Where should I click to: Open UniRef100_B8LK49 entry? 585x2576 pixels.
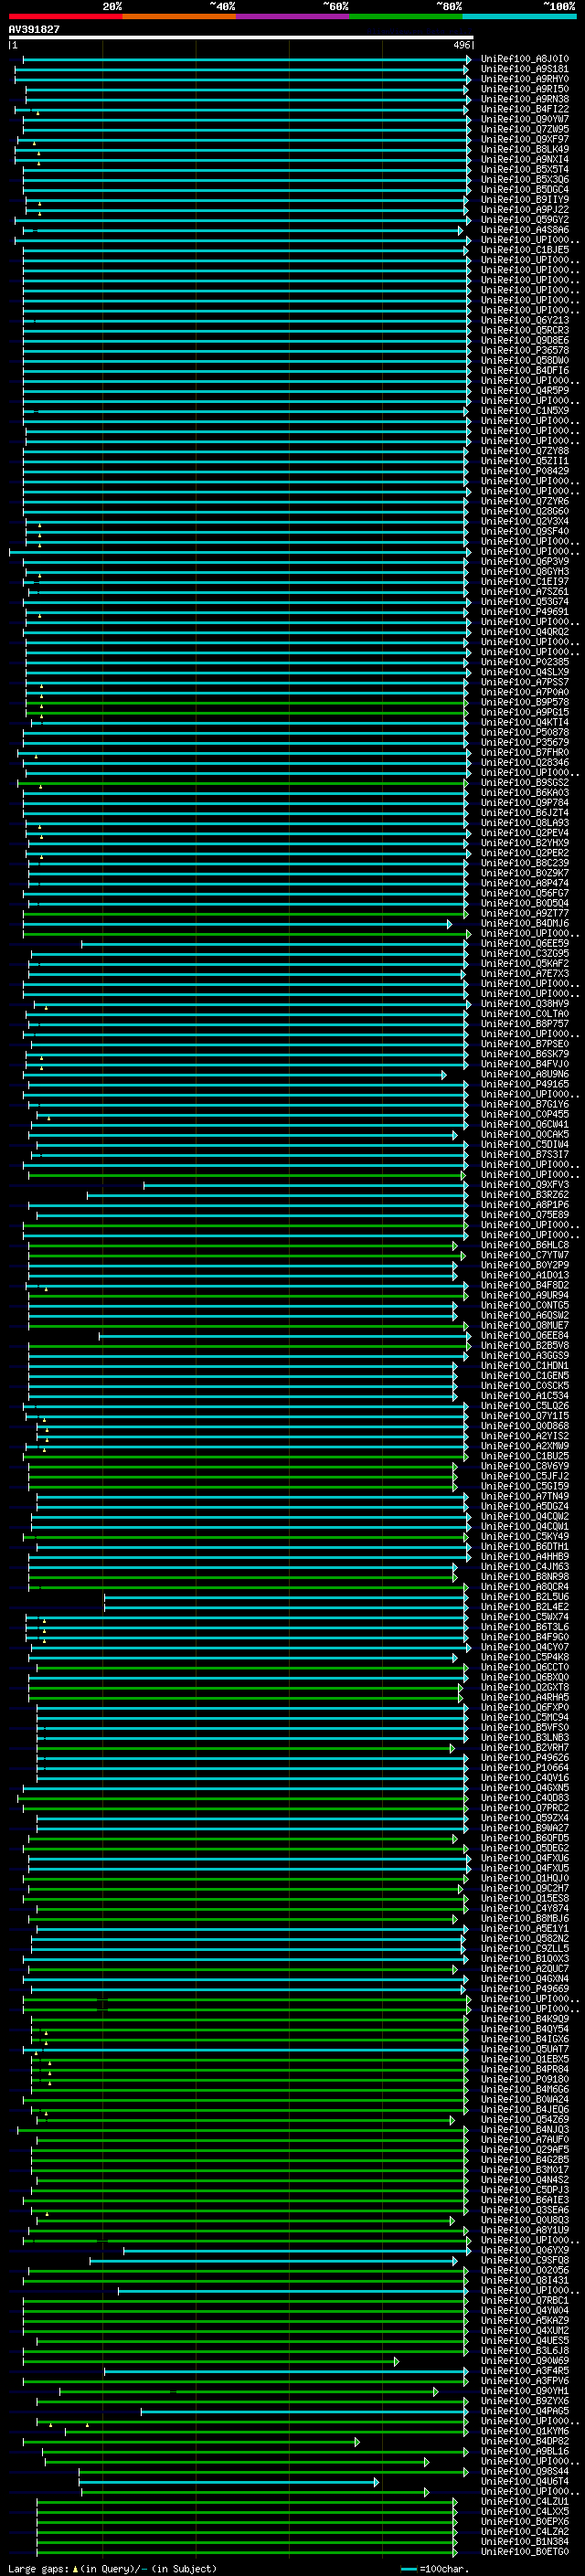[x=524, y=150]
